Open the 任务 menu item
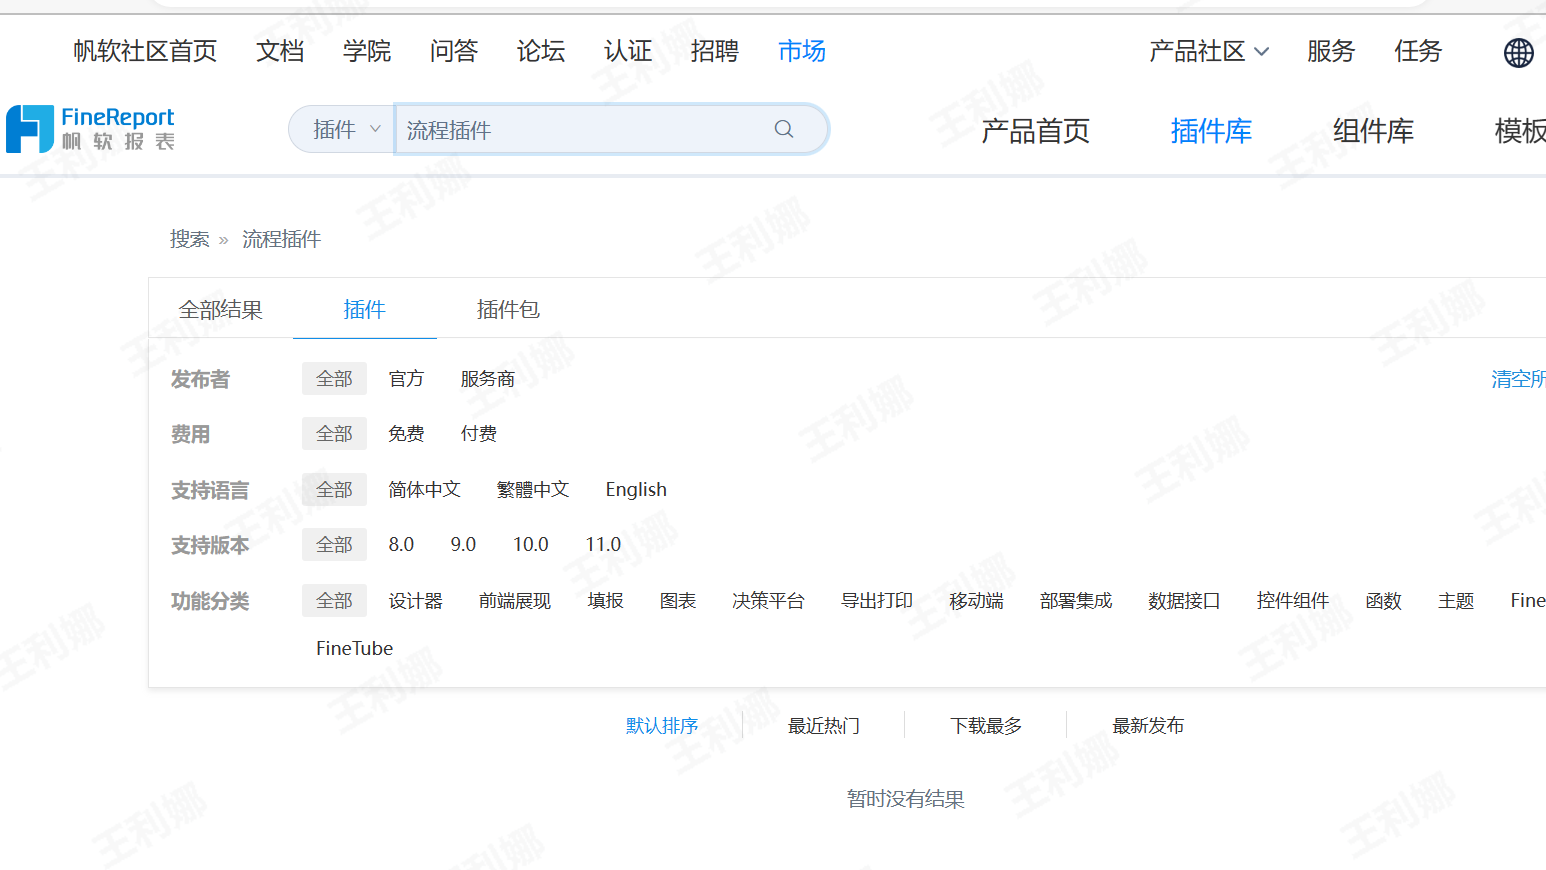This screenshot has height=870, width=1546. 1418,51
